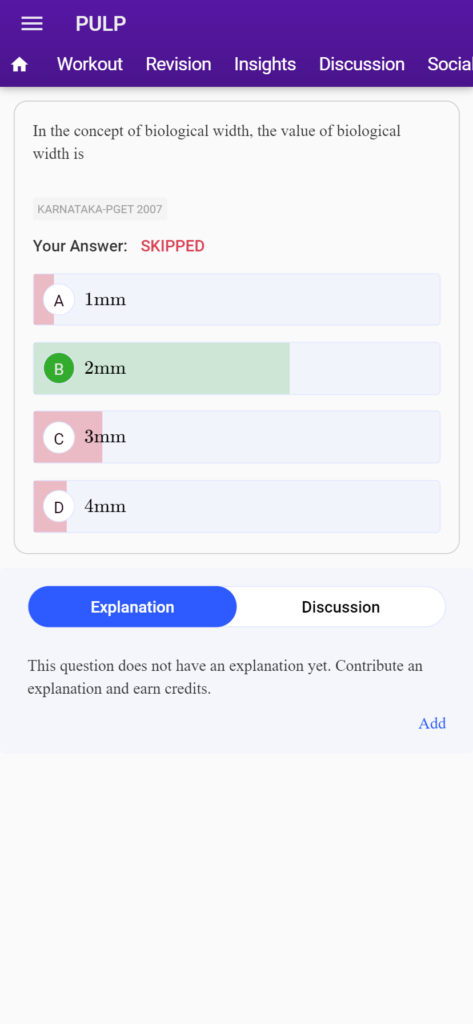473x1024 pixels.
Task: Click the 1mm answer row
Action: (236, 299)
